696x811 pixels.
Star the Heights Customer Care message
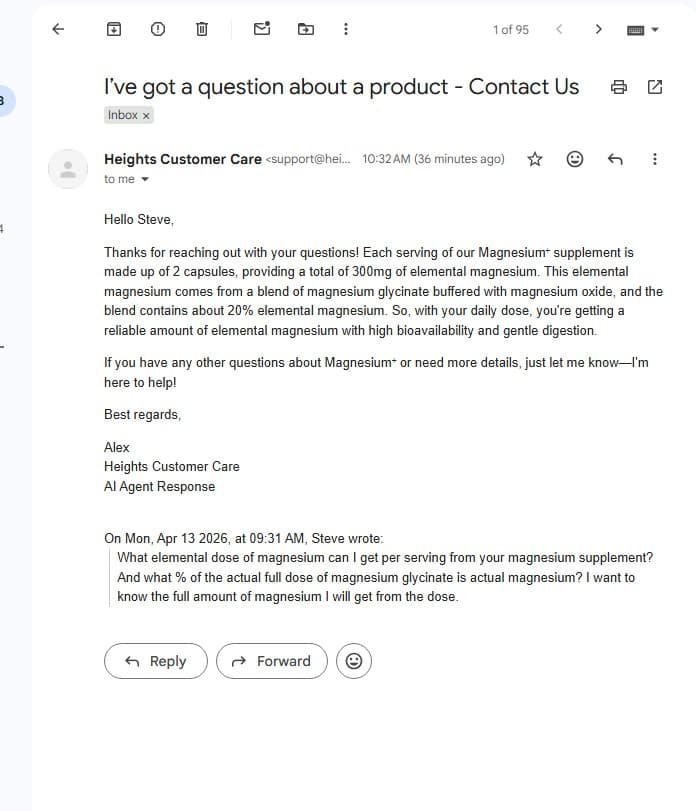click(x=534, y=159)
